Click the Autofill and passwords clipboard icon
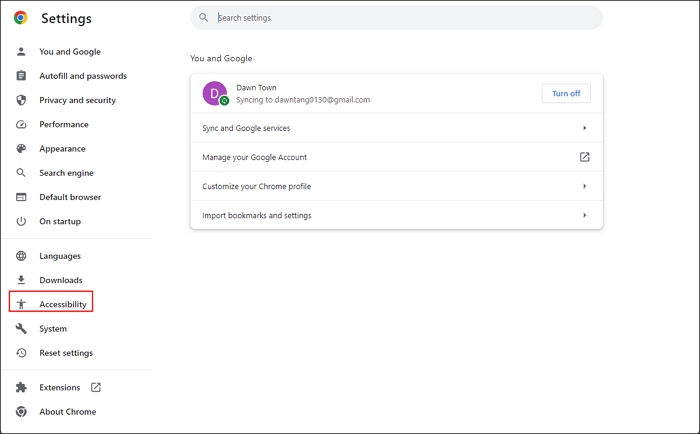Image resolution: width=700 pixels, height=434 pixels. 21,76
